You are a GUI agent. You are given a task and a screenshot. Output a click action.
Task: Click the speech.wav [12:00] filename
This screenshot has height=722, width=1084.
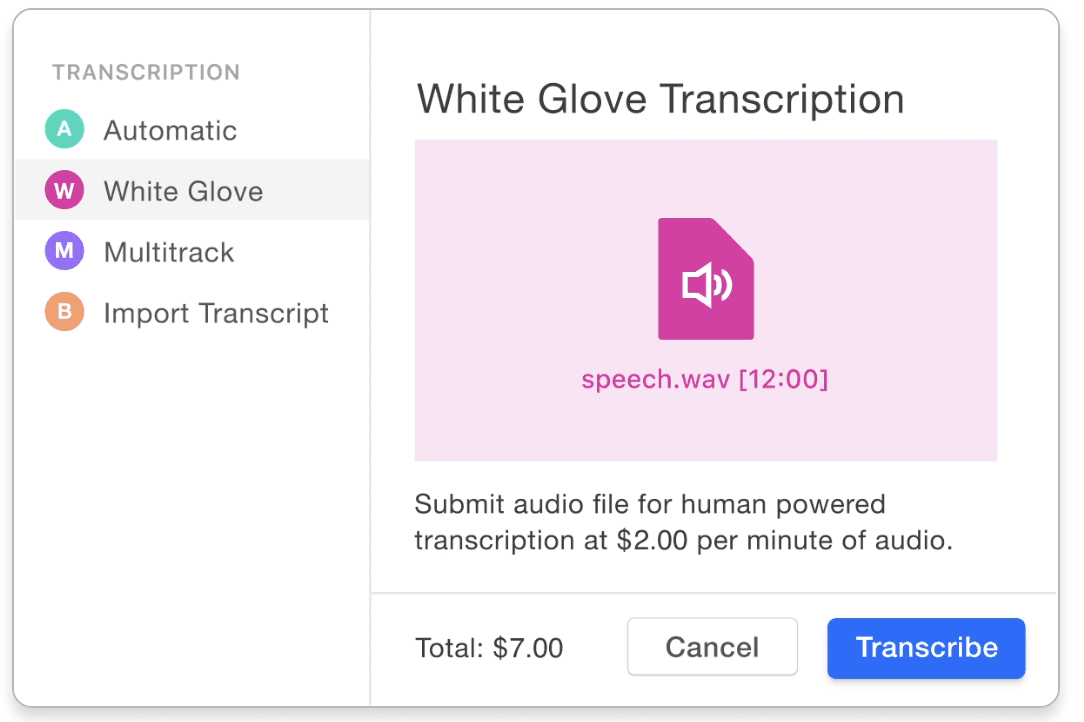click(704, 379)
